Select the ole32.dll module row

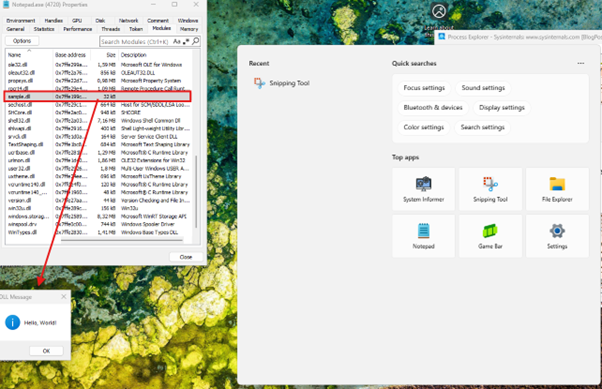pos(99,65)
